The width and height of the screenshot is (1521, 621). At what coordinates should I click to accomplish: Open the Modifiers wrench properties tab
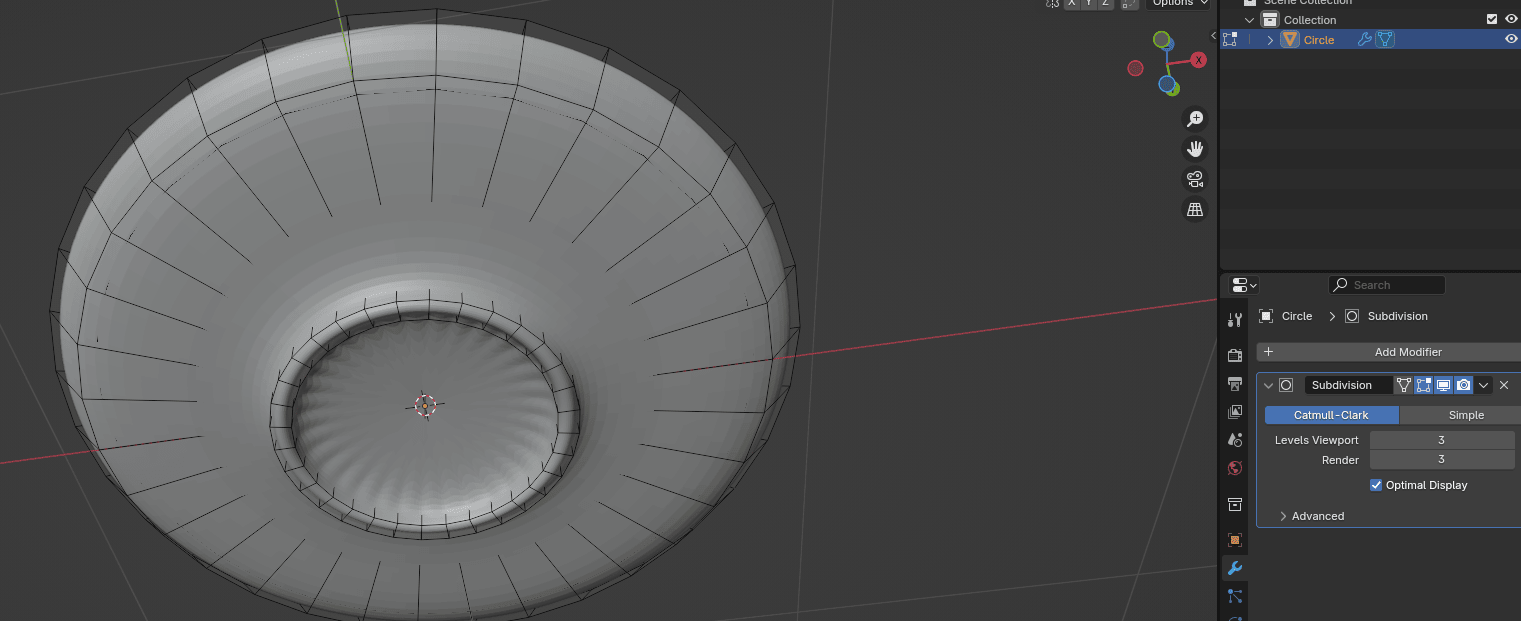pyautogui.click(x=1235, y=568)
